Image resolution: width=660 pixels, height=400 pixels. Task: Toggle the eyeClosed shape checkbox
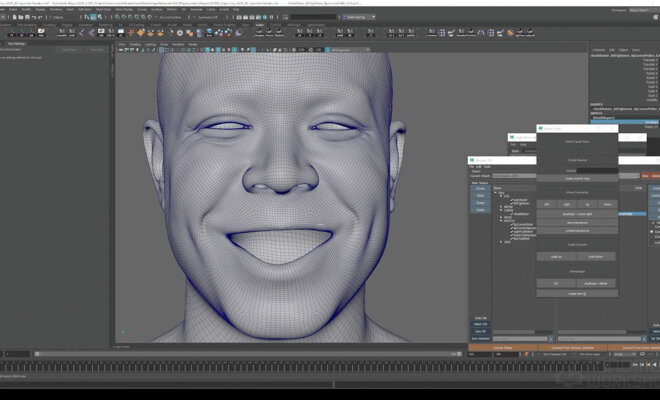(511, 200)
